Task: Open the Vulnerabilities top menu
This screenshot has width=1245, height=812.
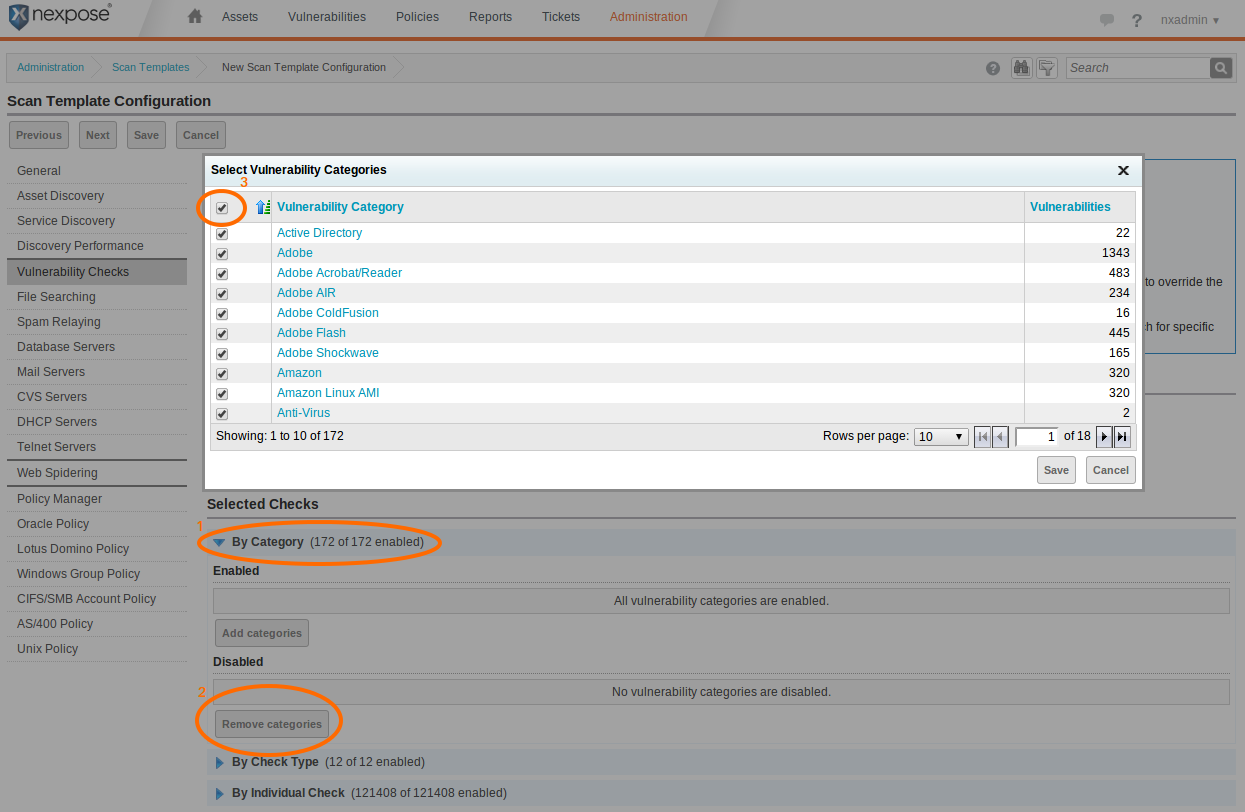Action: click(326, 17)
